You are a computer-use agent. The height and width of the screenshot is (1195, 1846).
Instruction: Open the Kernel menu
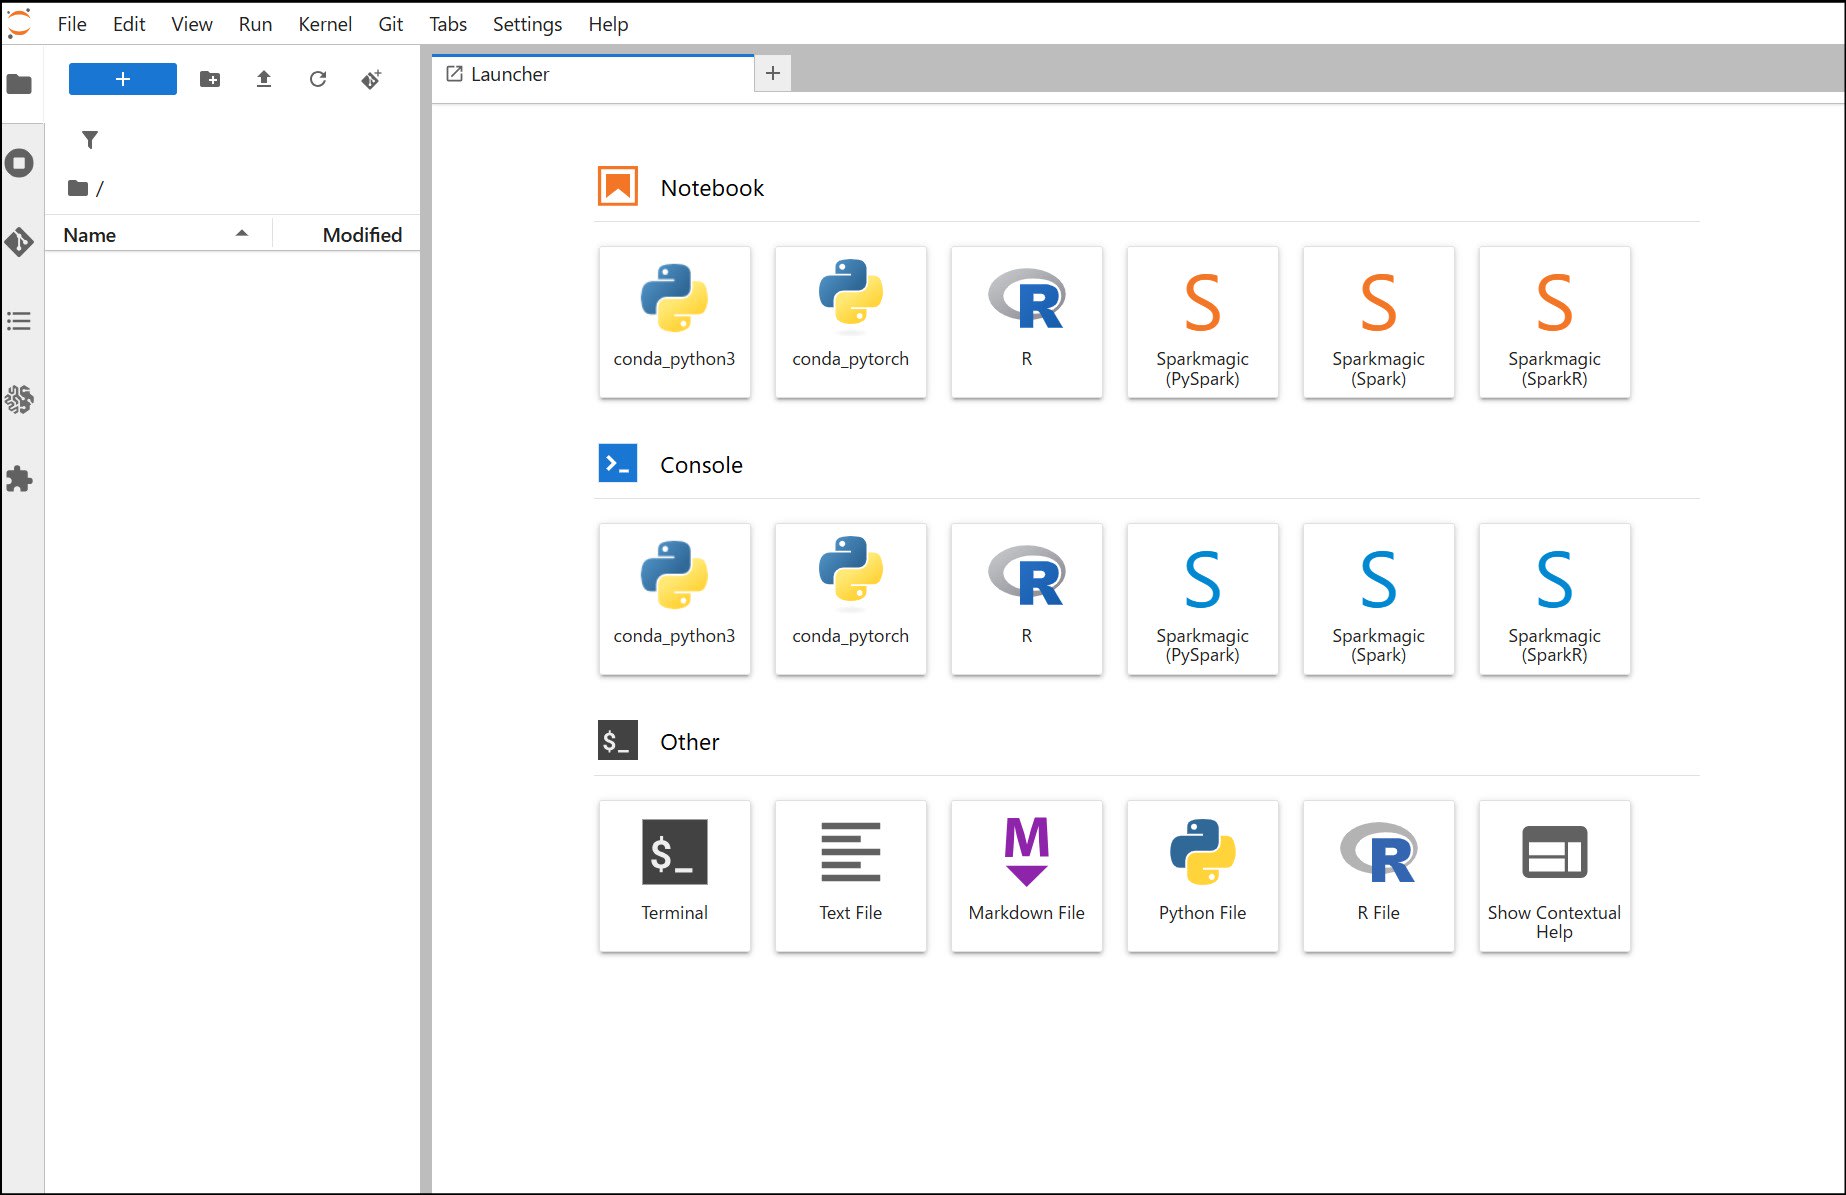(324, 24)
